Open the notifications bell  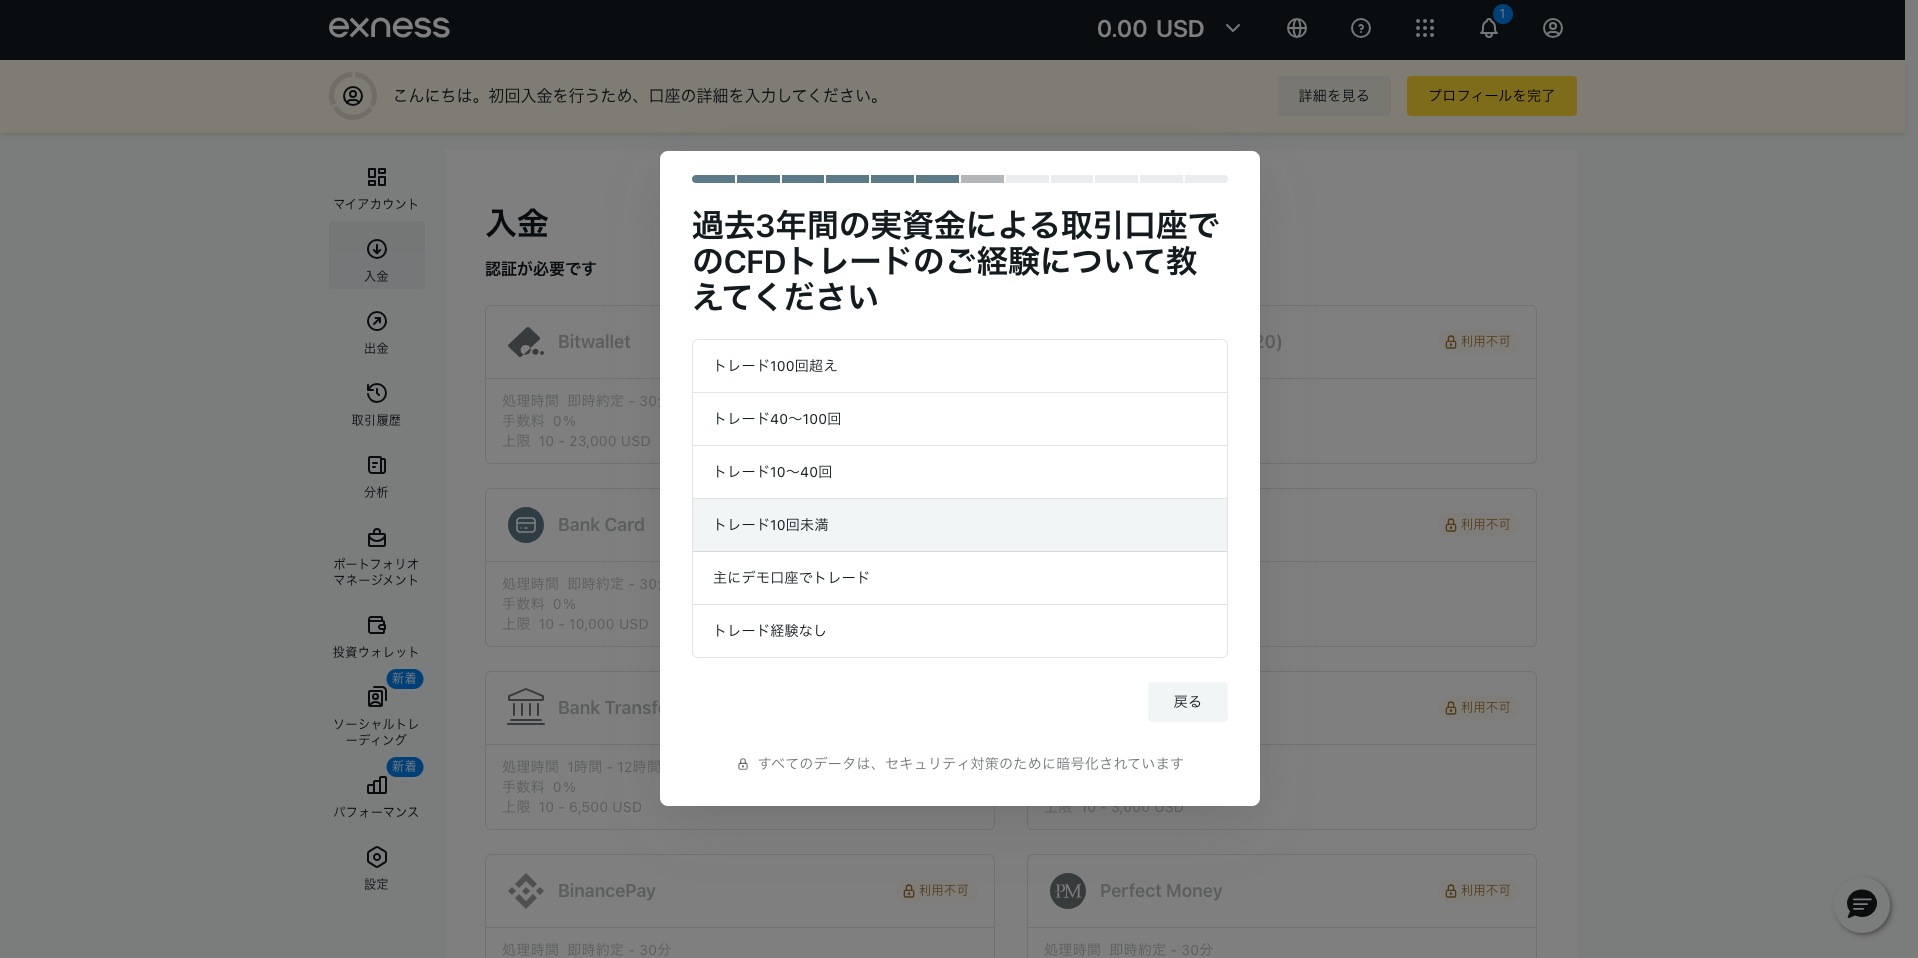[x=1488, y=28]
